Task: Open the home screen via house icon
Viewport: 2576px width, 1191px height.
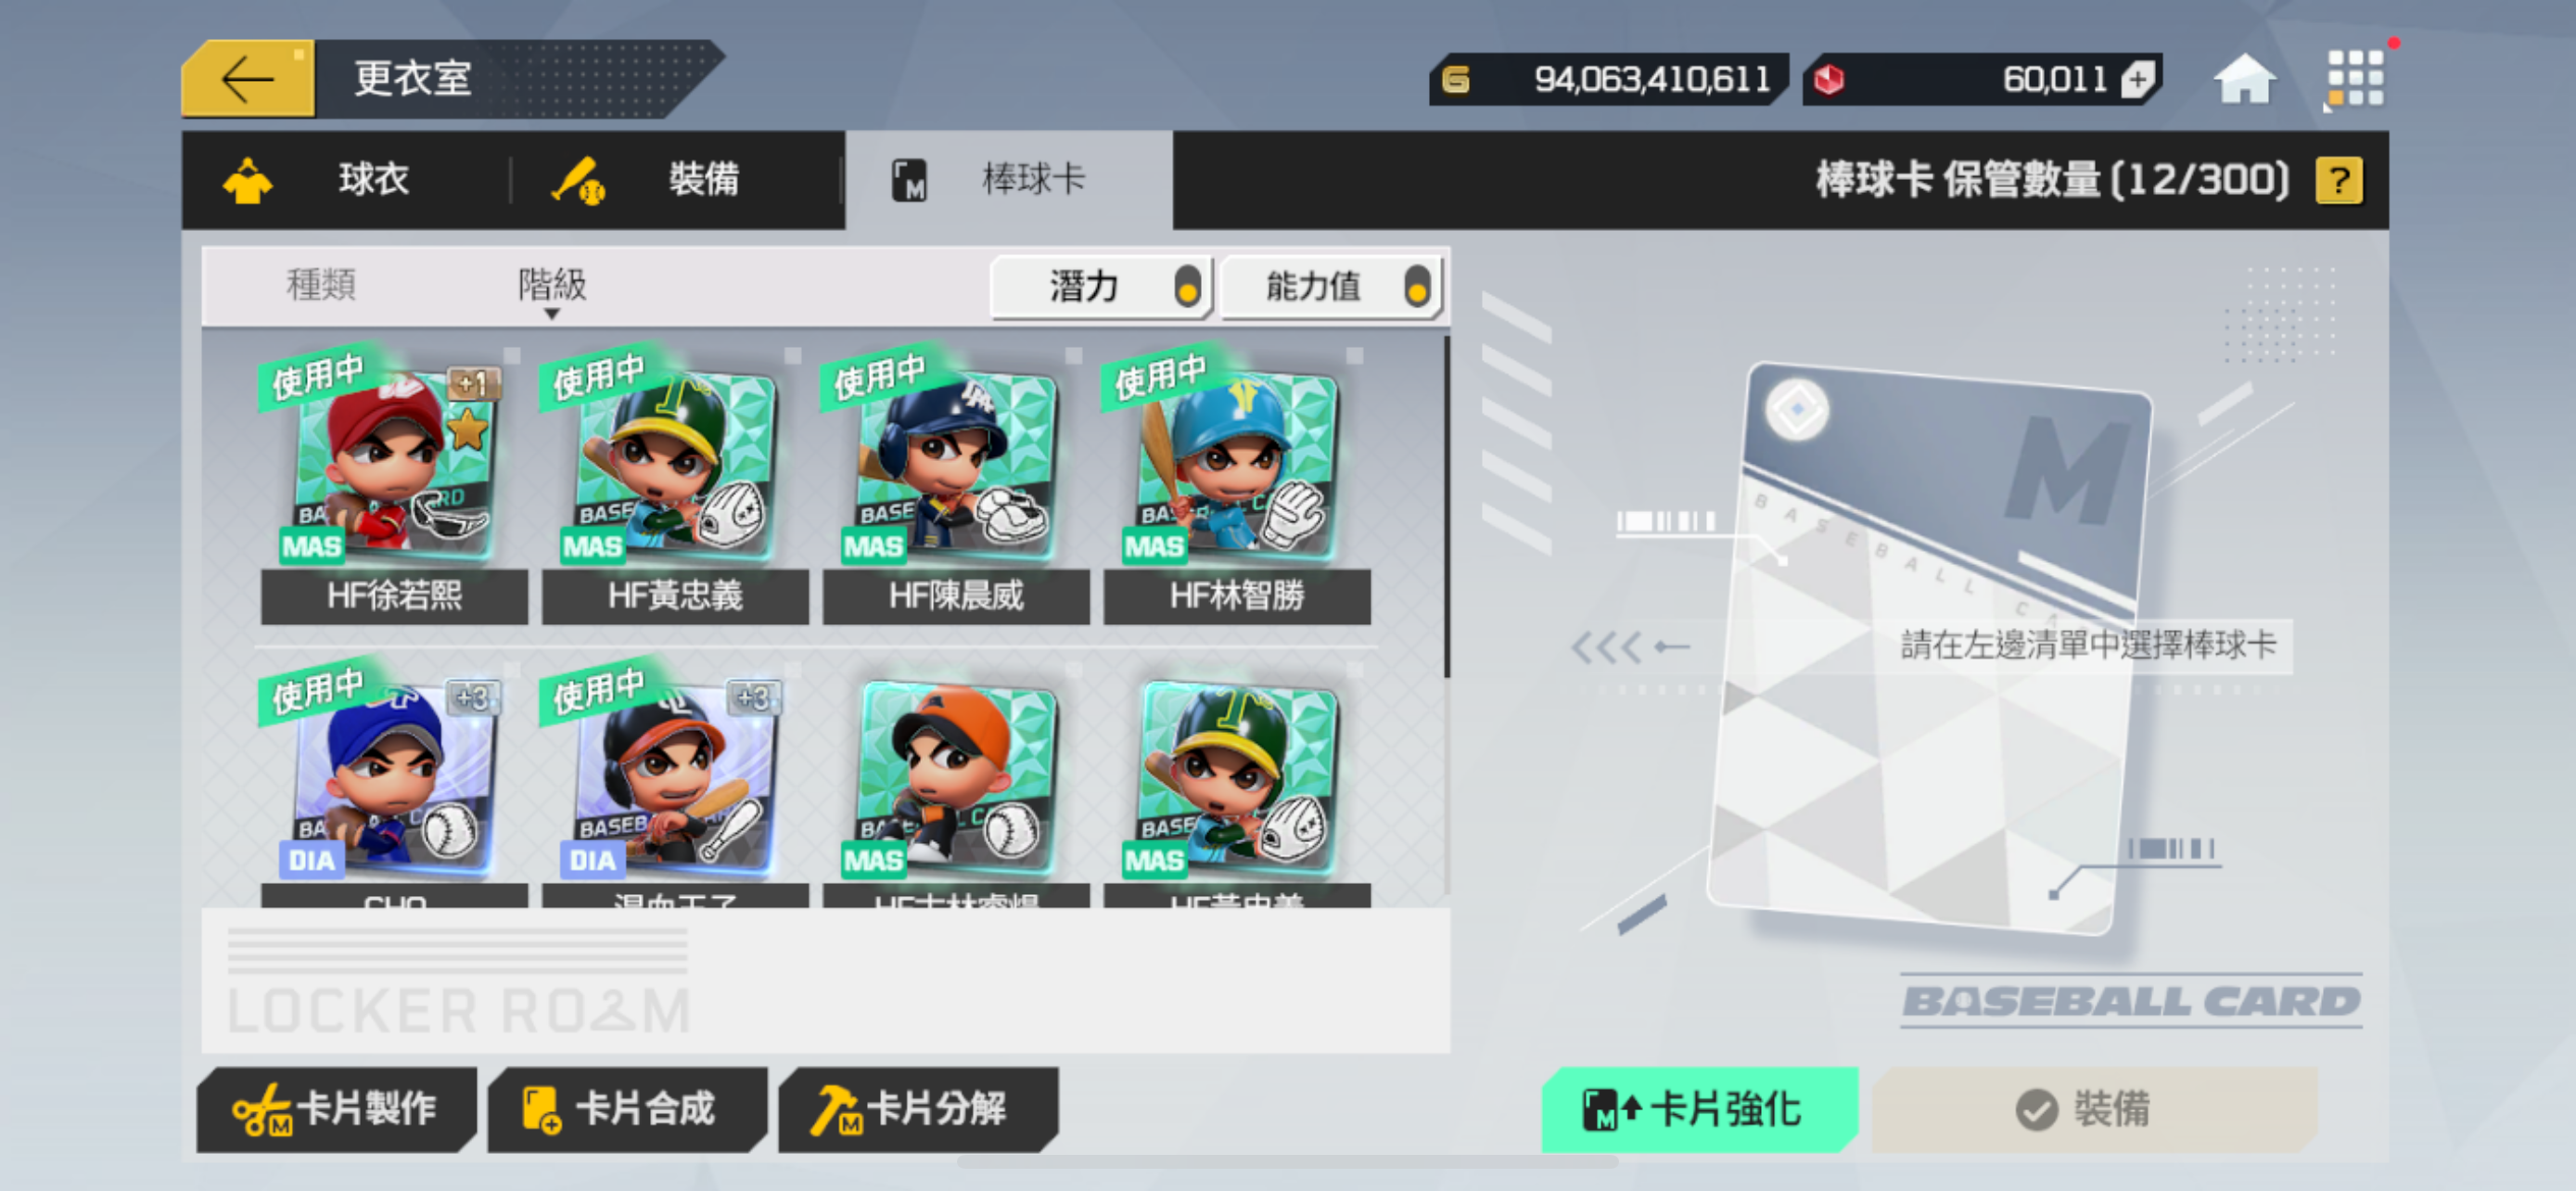Action: pyautogui.click(x=2243, y=78)
